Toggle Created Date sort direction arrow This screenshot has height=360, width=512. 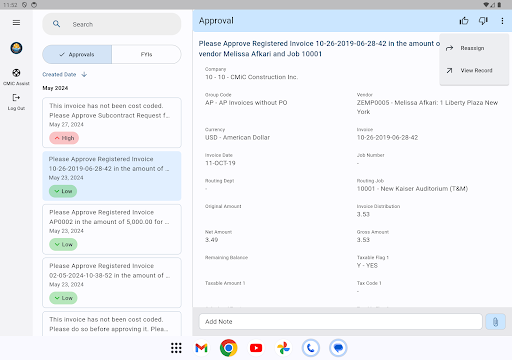(x=84, y=74)
